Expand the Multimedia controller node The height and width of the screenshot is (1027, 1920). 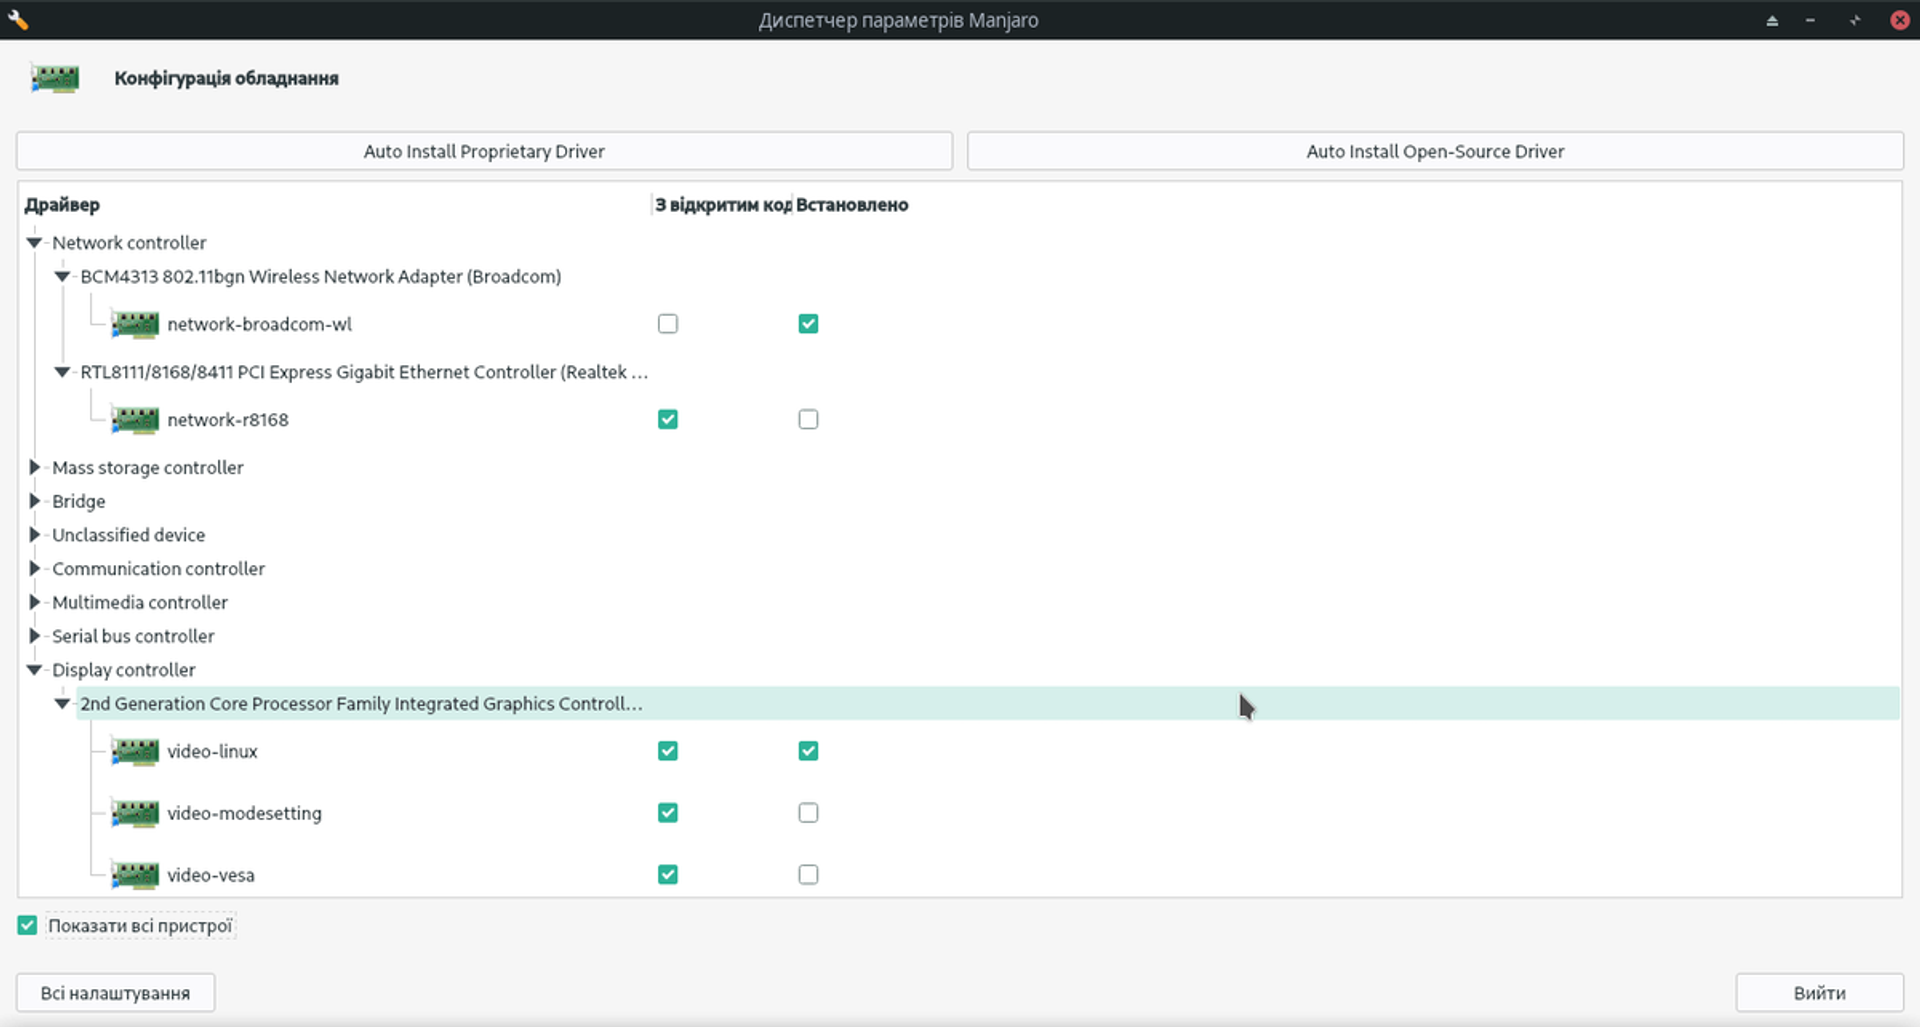[x=34, y=603]
